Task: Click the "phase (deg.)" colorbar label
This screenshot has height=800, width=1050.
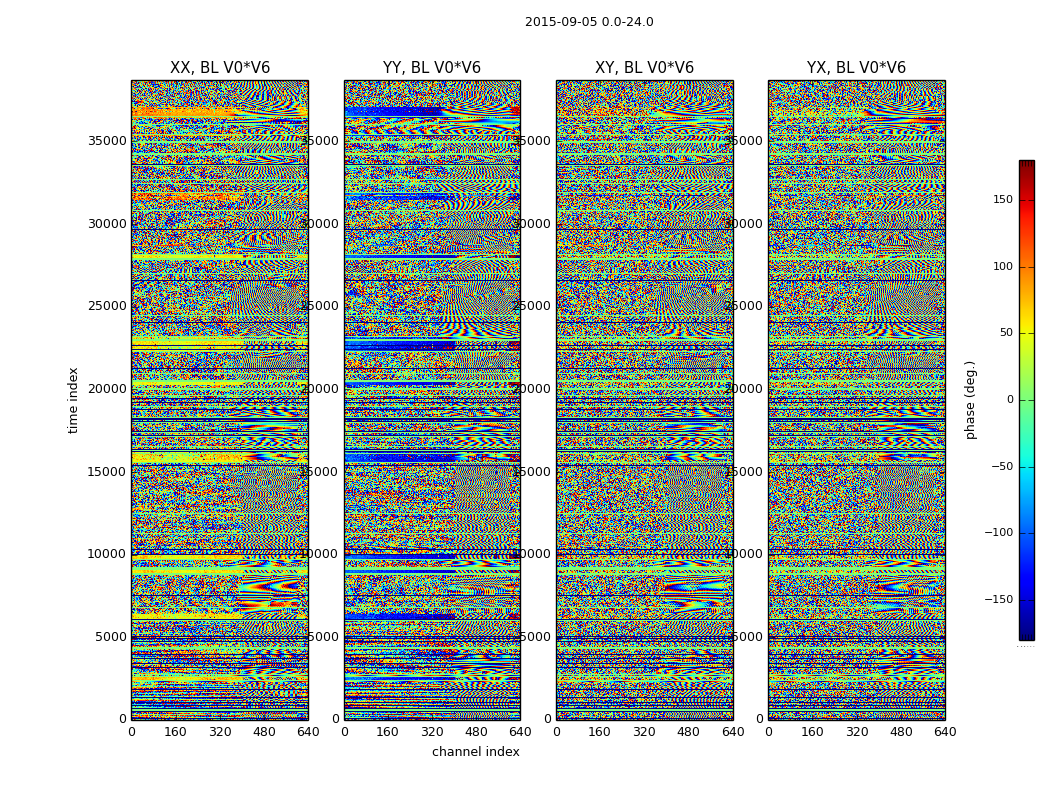Action: 970,400
